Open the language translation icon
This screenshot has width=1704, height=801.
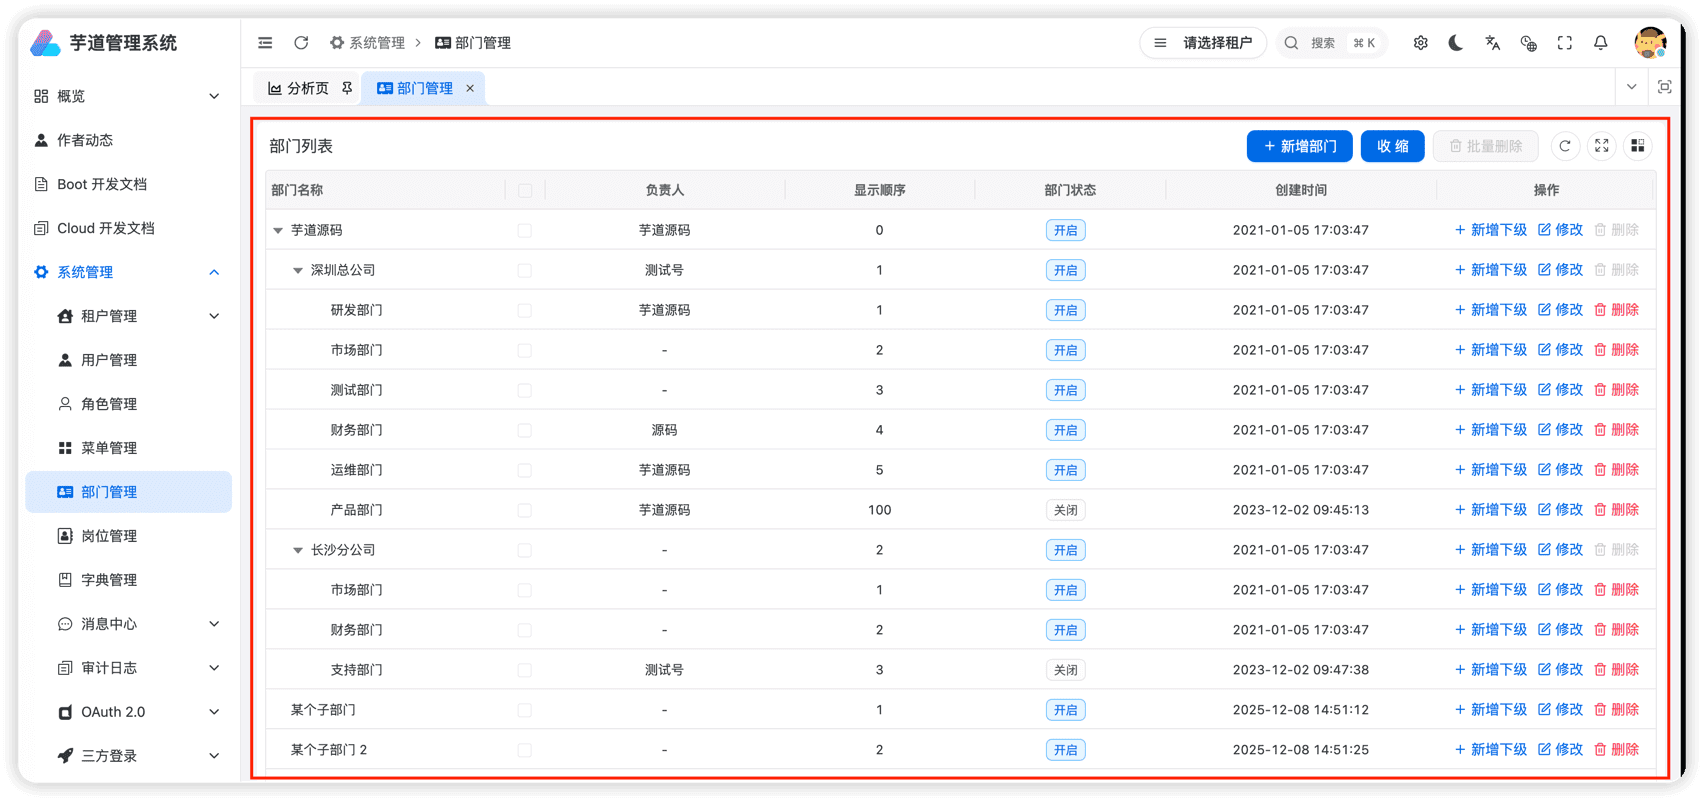[x=1492, y=43]
